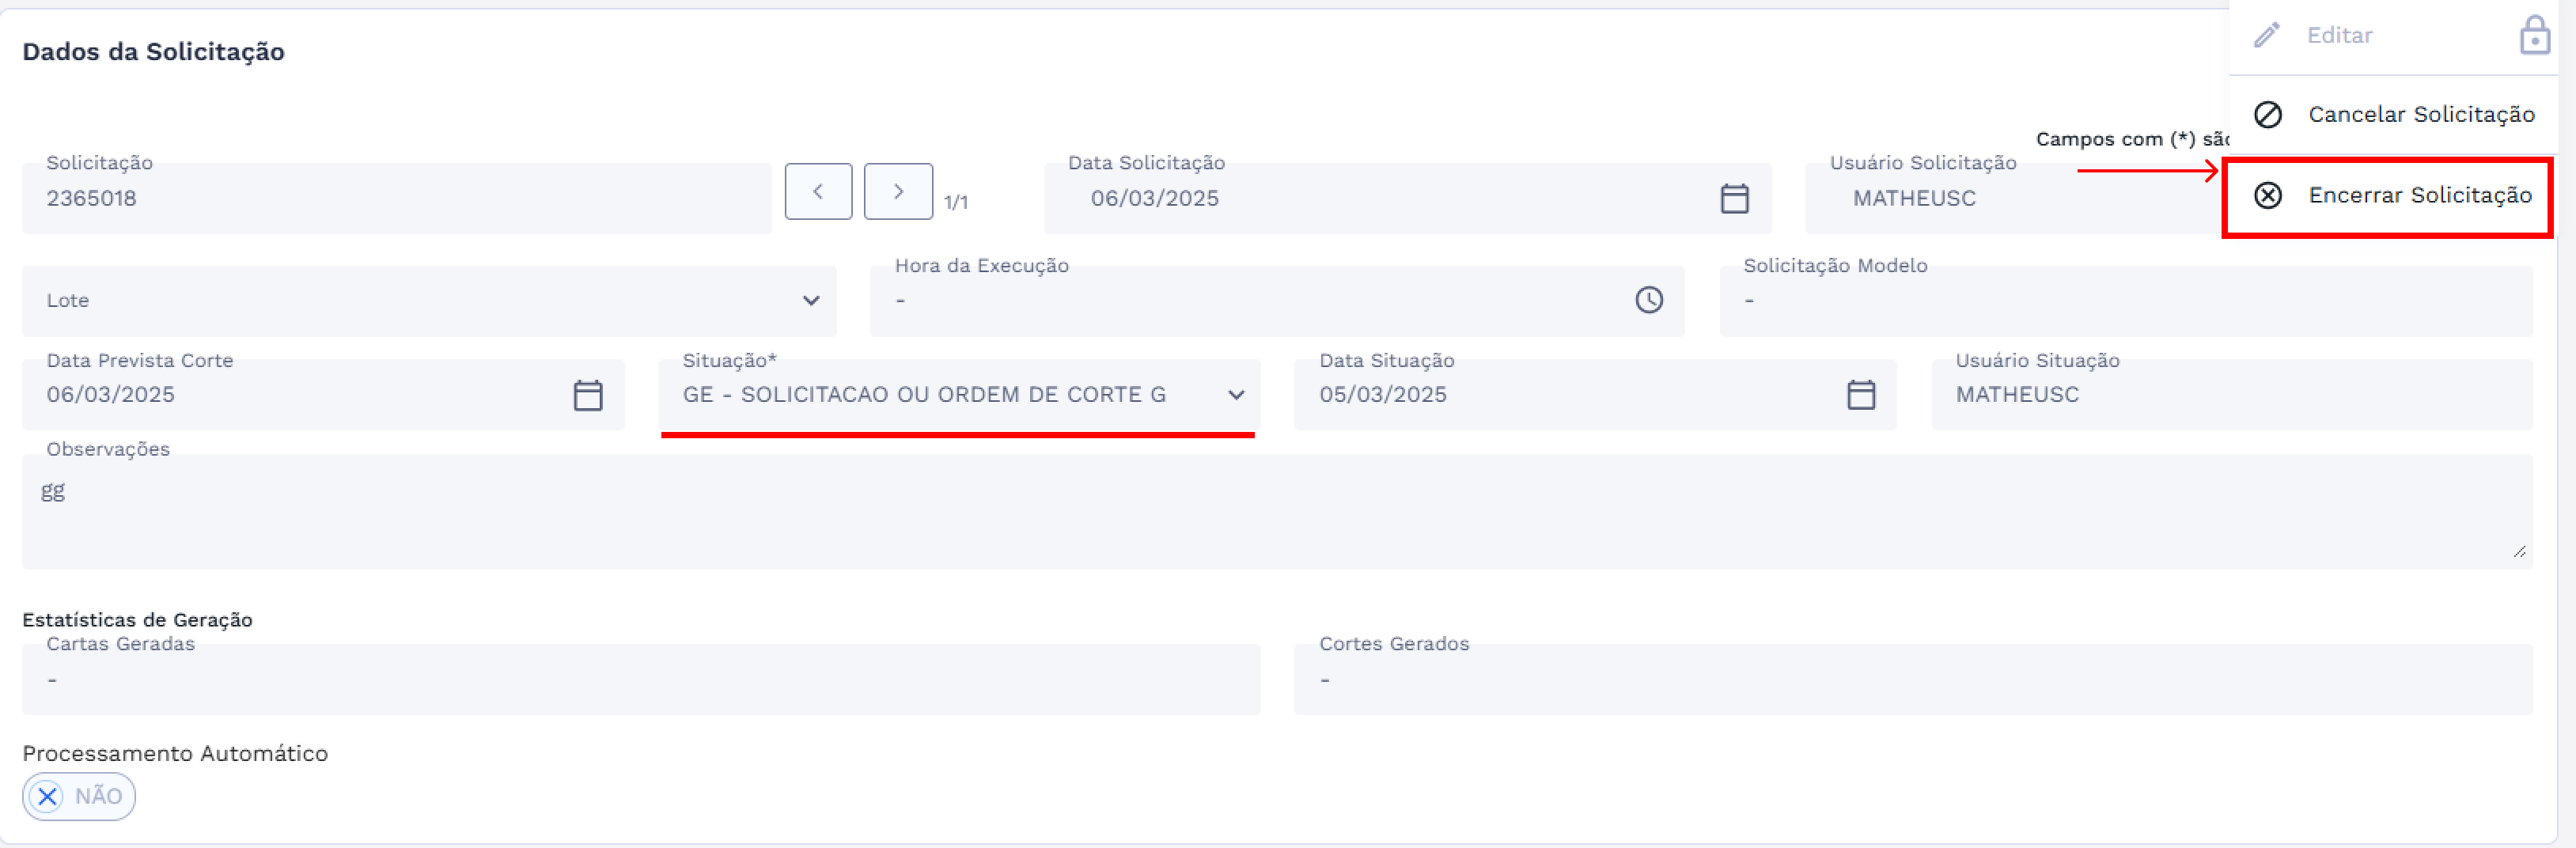Click the padlock icon at top right

coord(2534,36)
